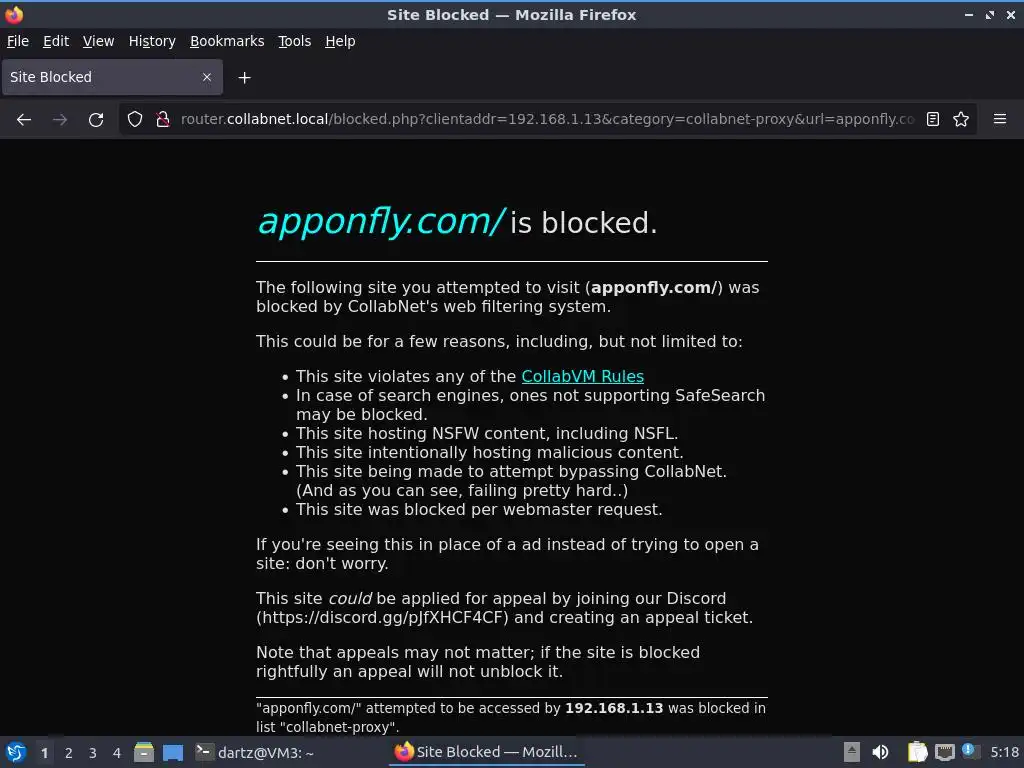Click the 5:18 clock in the taskbar
The height and width of the screenshot is (768, 1024).
(x=1004, y=752)
